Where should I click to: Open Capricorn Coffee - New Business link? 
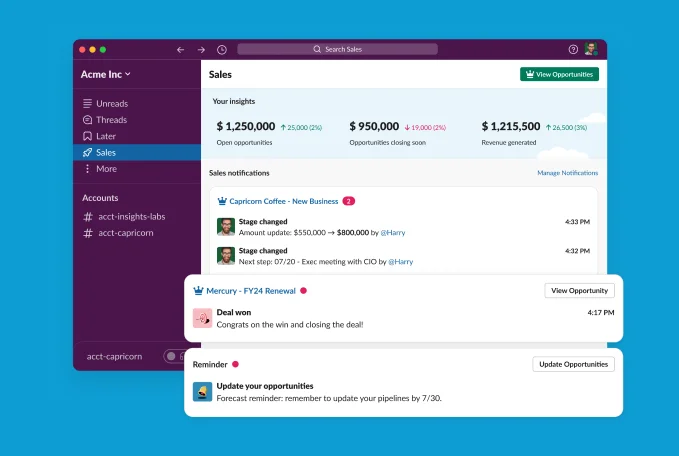284,201
